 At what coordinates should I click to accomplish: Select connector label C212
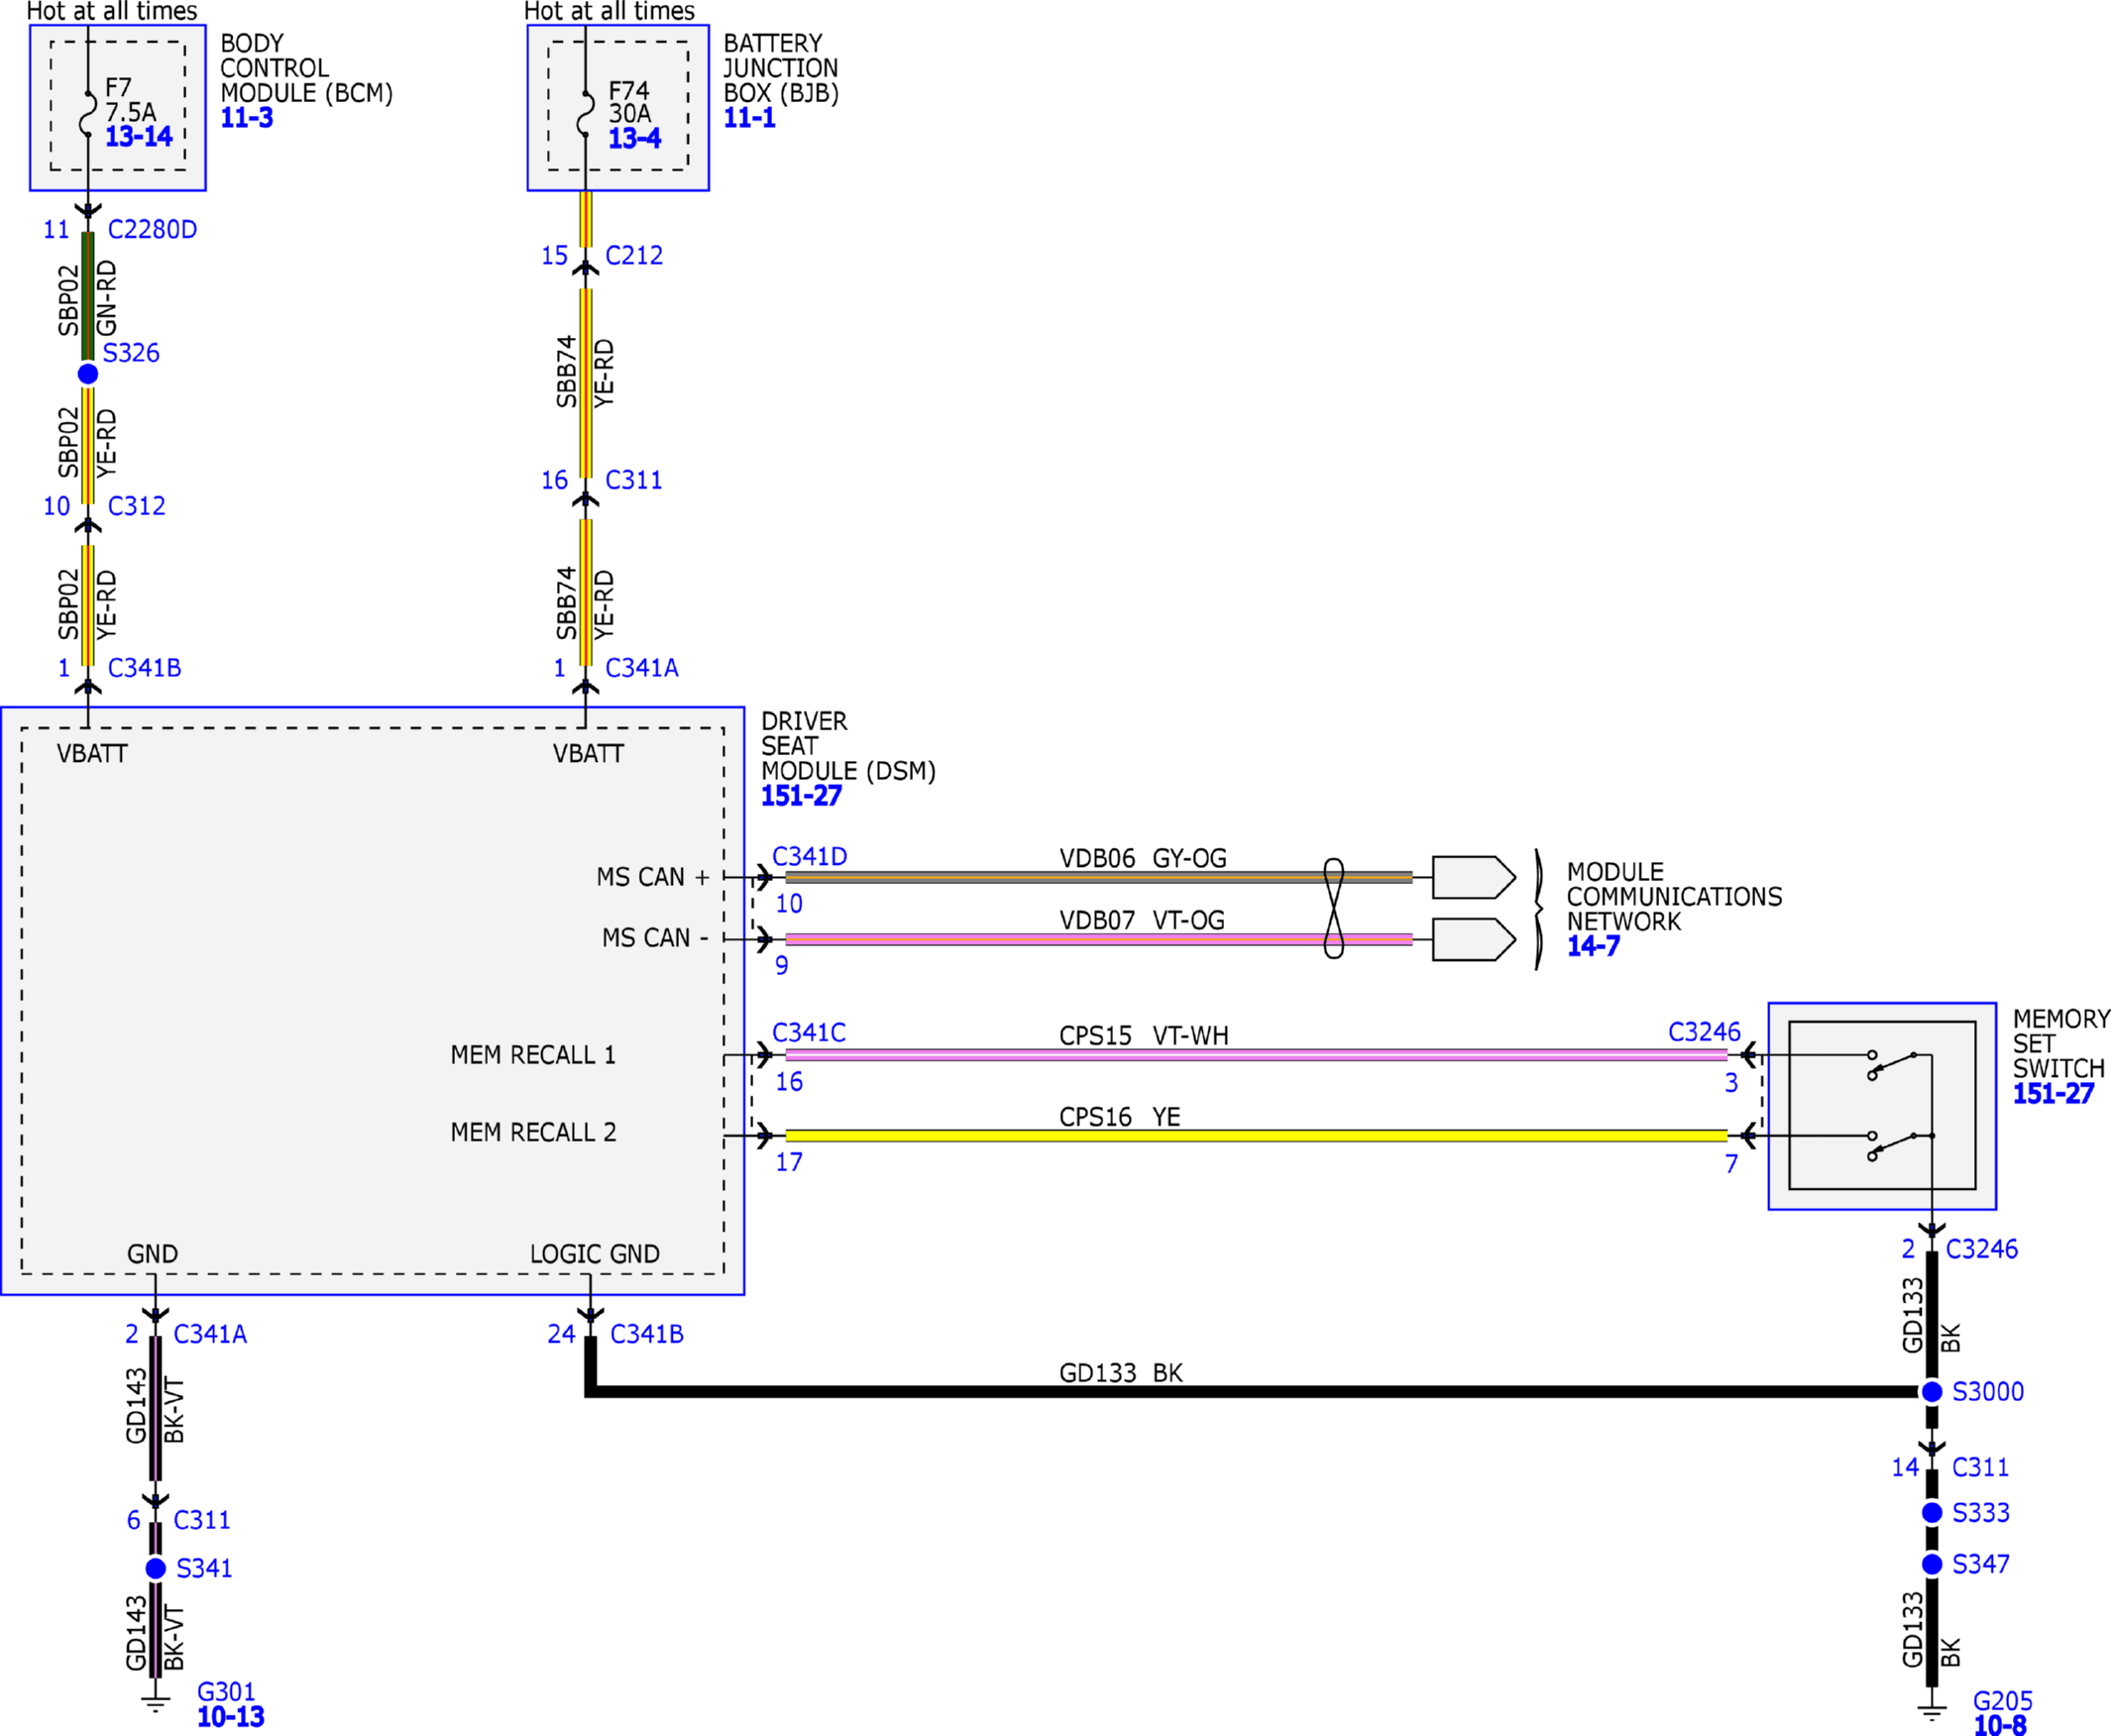(x=634, y=255)
